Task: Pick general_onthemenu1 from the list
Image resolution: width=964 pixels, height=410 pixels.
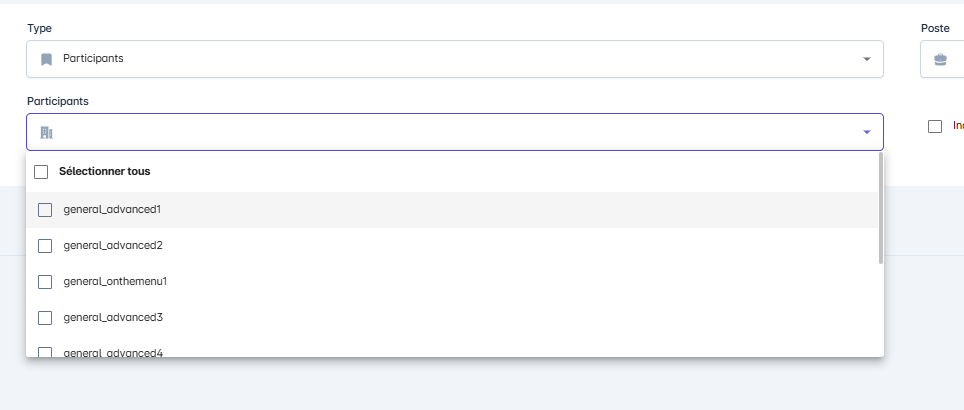Action: [115, 282]
